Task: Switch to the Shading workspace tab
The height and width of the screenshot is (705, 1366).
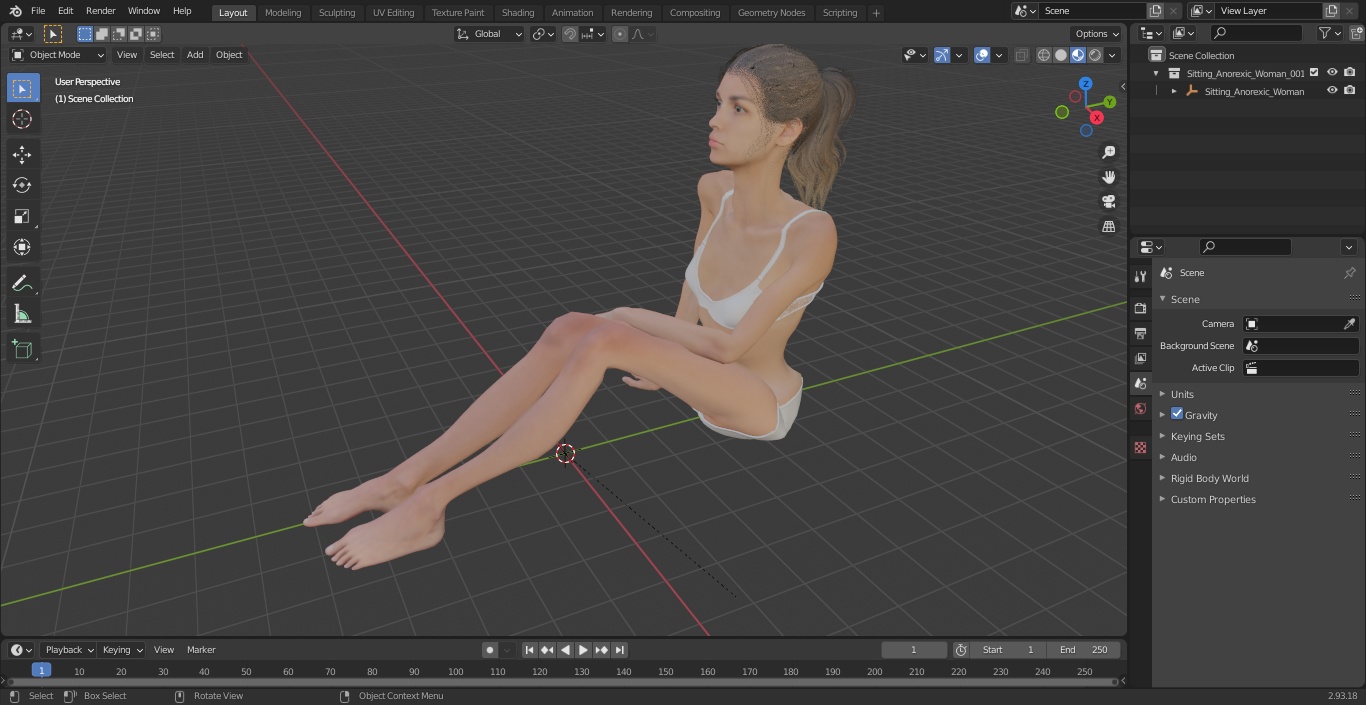Action: pyautogui.click(x=518, y=13)
